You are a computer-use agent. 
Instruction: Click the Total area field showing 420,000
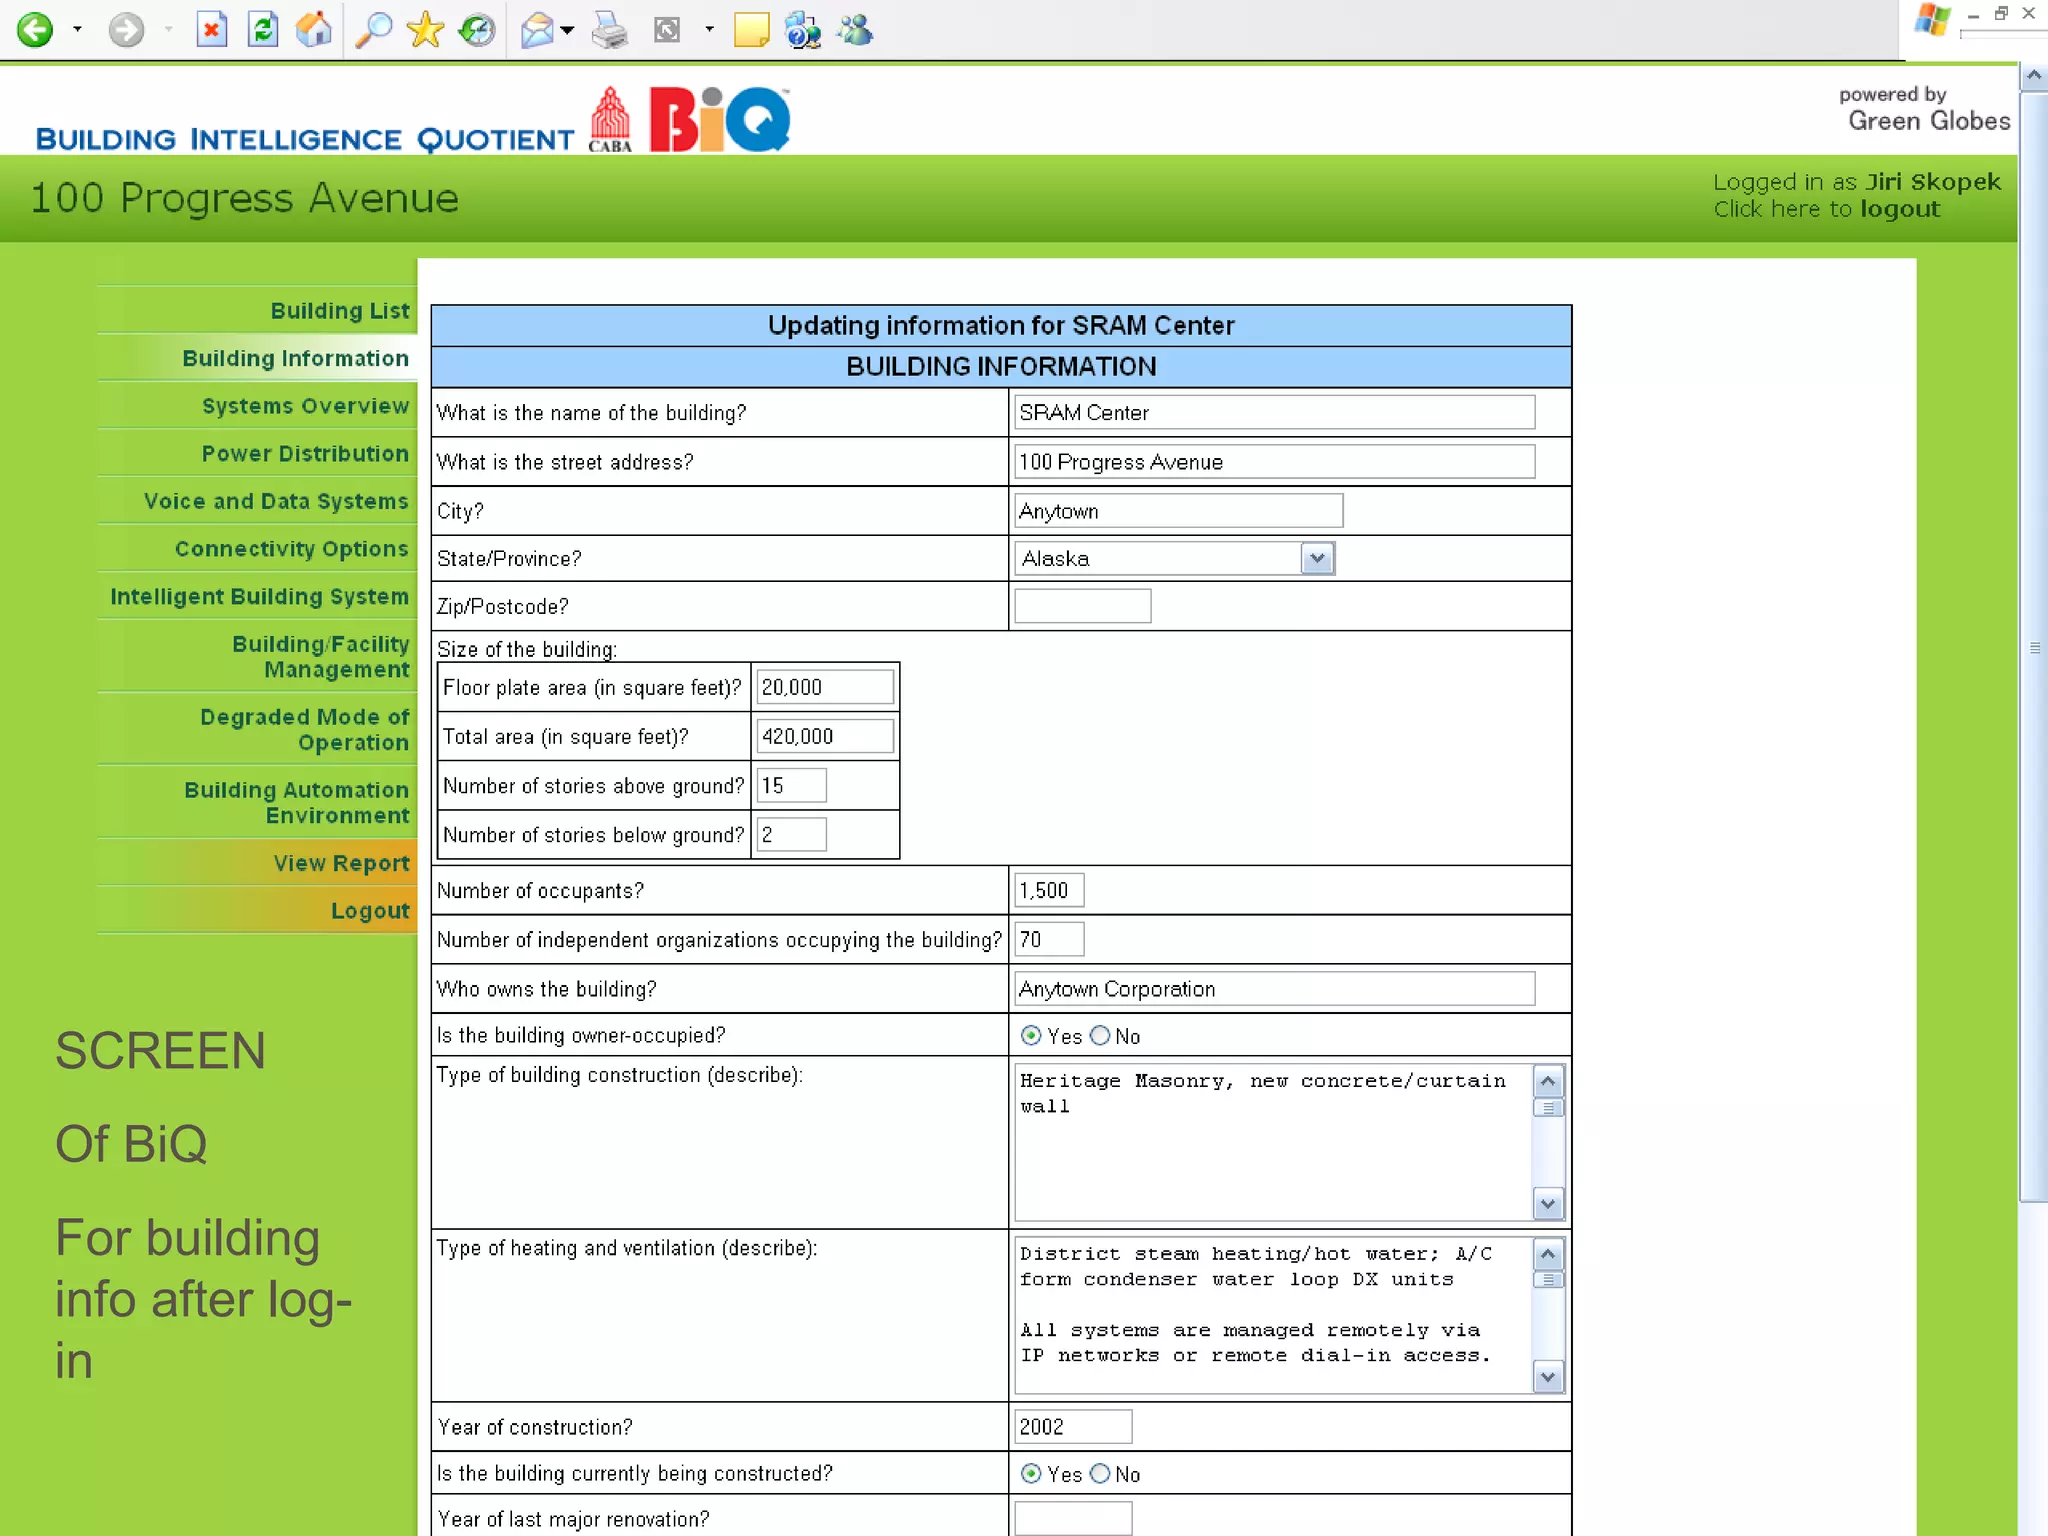(825, 737)
